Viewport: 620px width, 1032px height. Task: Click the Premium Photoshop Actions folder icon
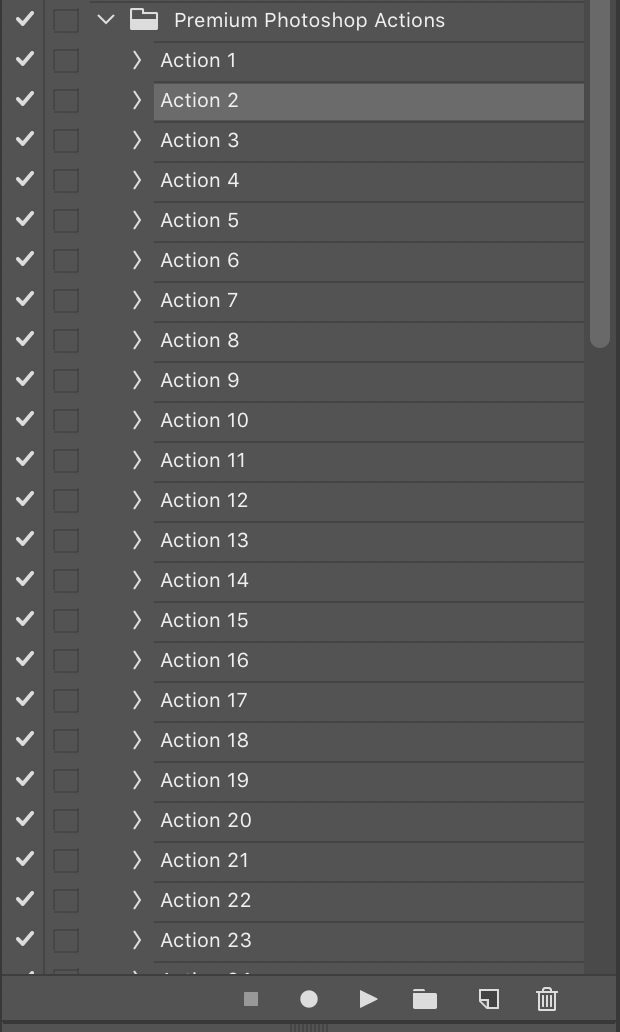(144, 19)
